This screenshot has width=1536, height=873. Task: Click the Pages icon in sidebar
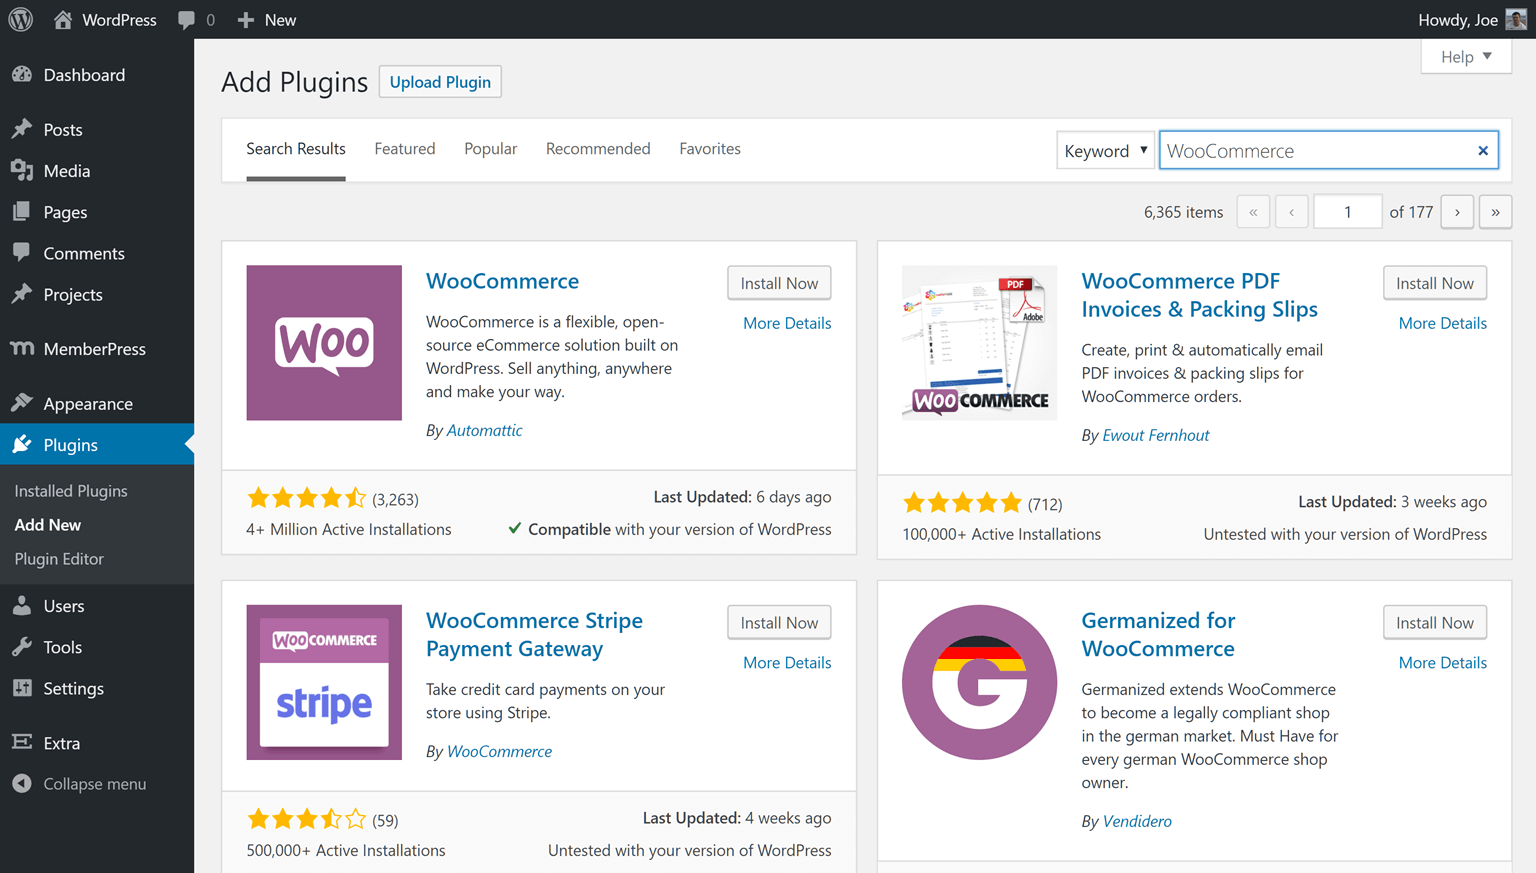22,212
